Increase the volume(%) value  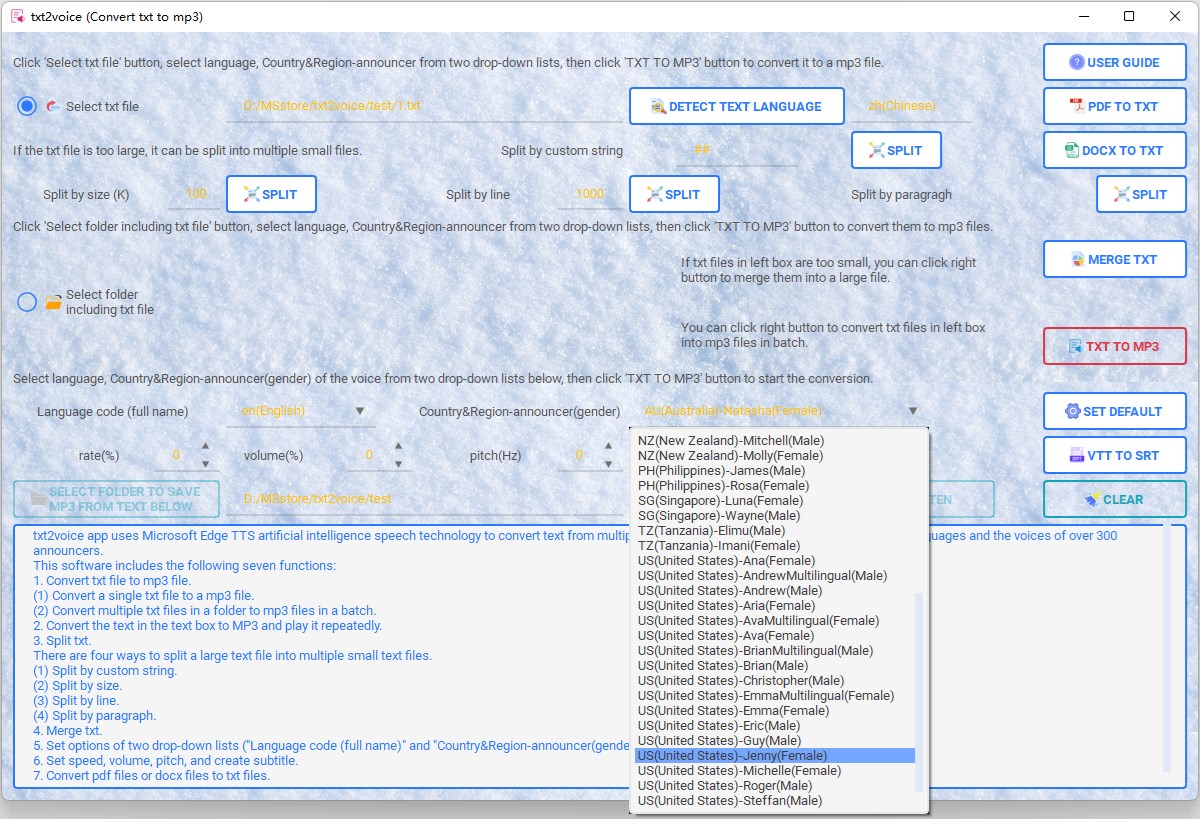(x=398, y=447)
